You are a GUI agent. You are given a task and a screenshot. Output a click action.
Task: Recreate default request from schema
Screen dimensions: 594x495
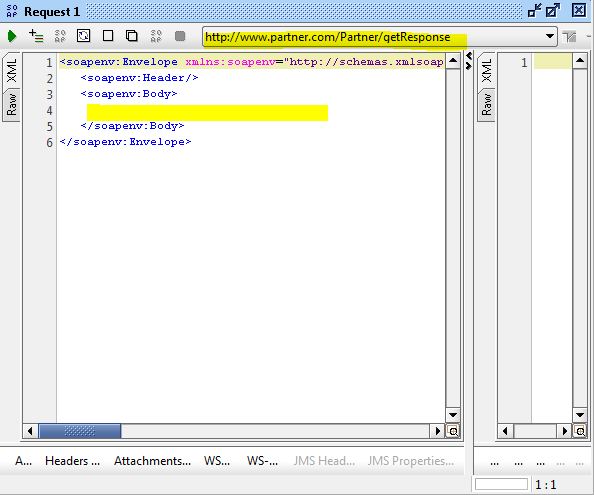[x=83, y=36]
